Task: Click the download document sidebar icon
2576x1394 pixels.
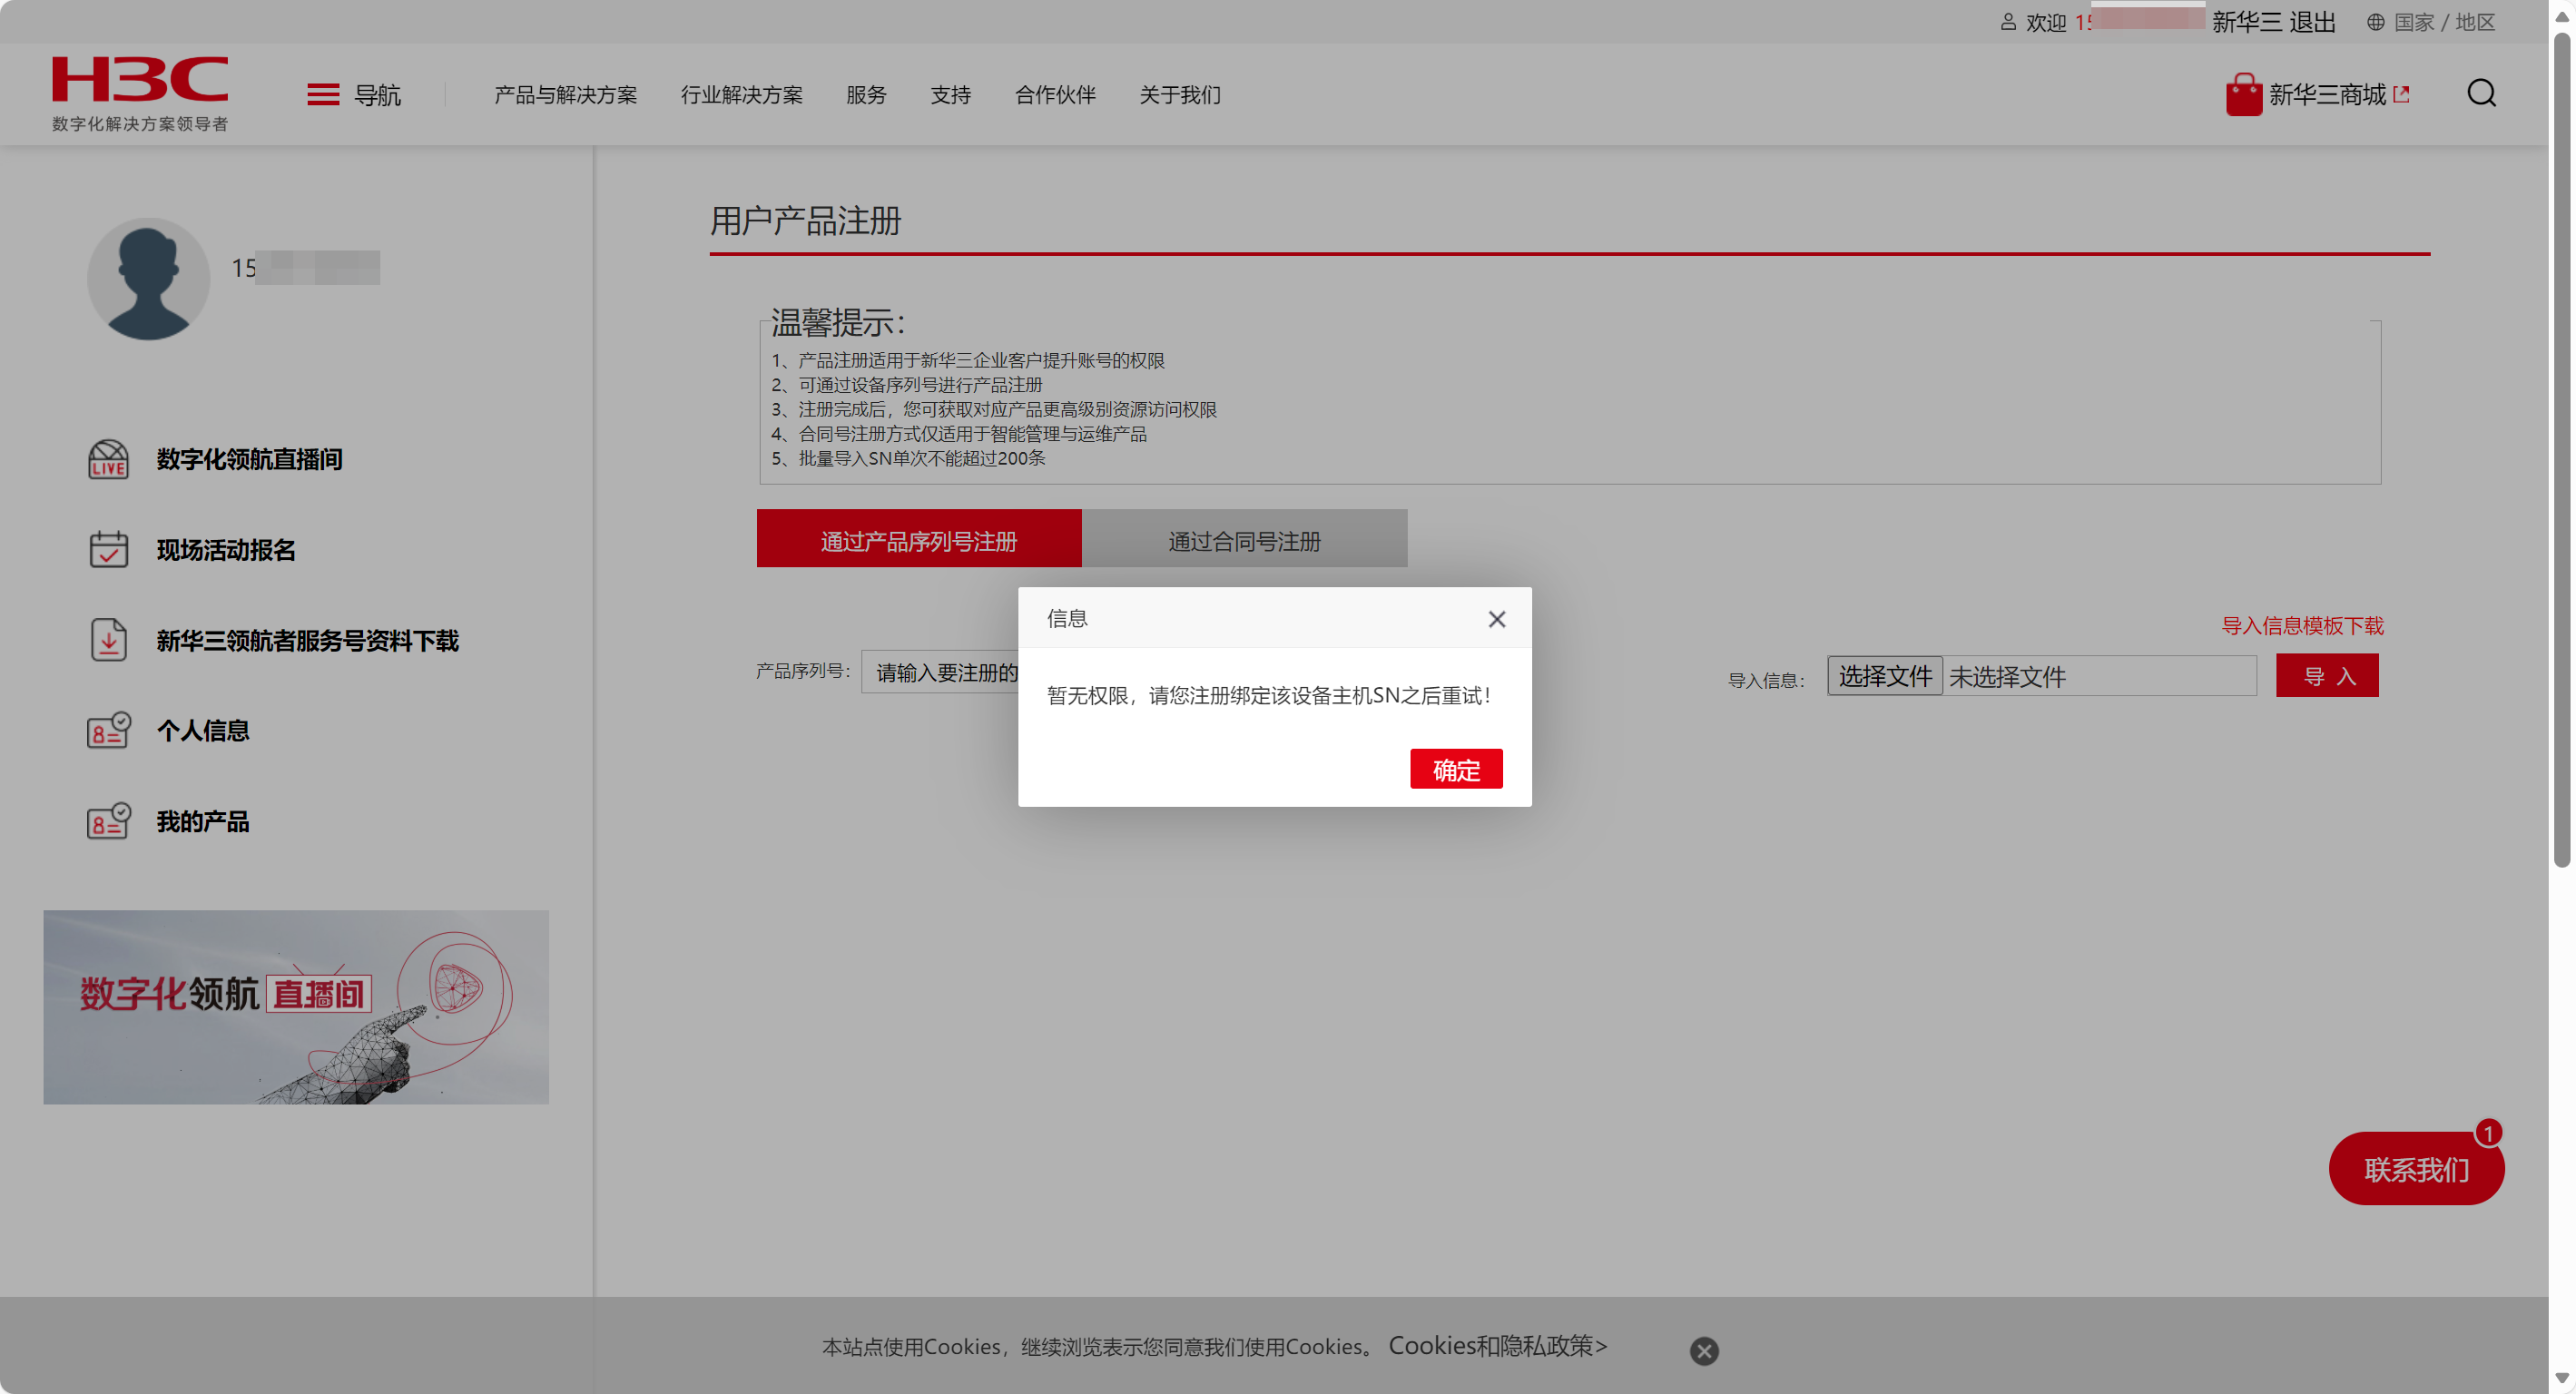Action: pos(108,640)
